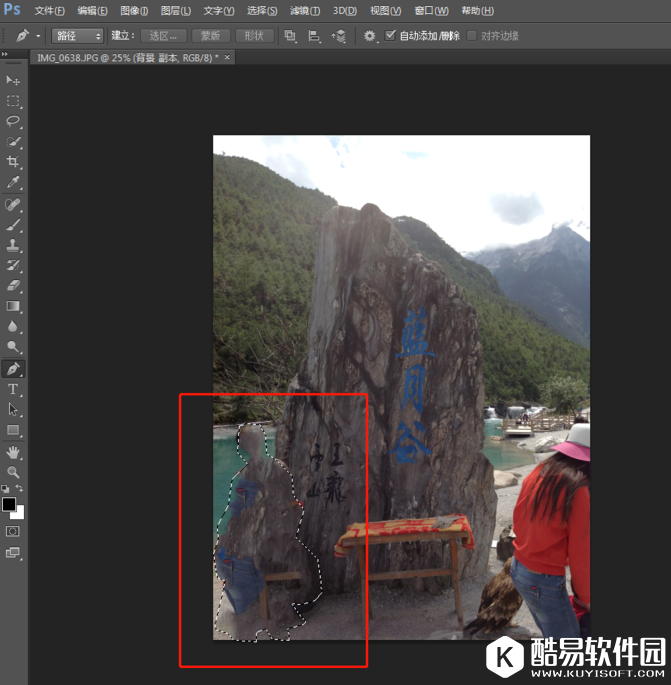The height and width of the screenshot is (685, 671).
Task: Choose the Eyedropper tool
Action: (x=13, y=183)
